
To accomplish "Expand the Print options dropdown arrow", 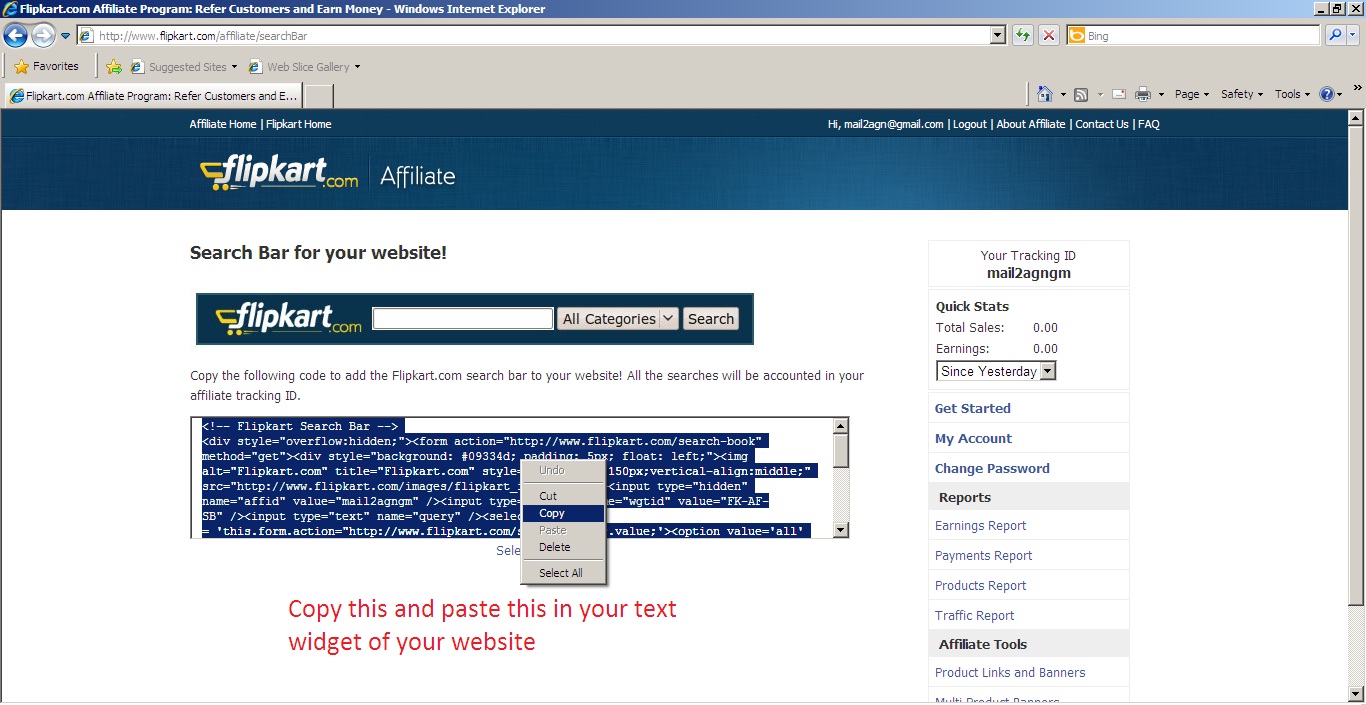I will coord(1161,94).
